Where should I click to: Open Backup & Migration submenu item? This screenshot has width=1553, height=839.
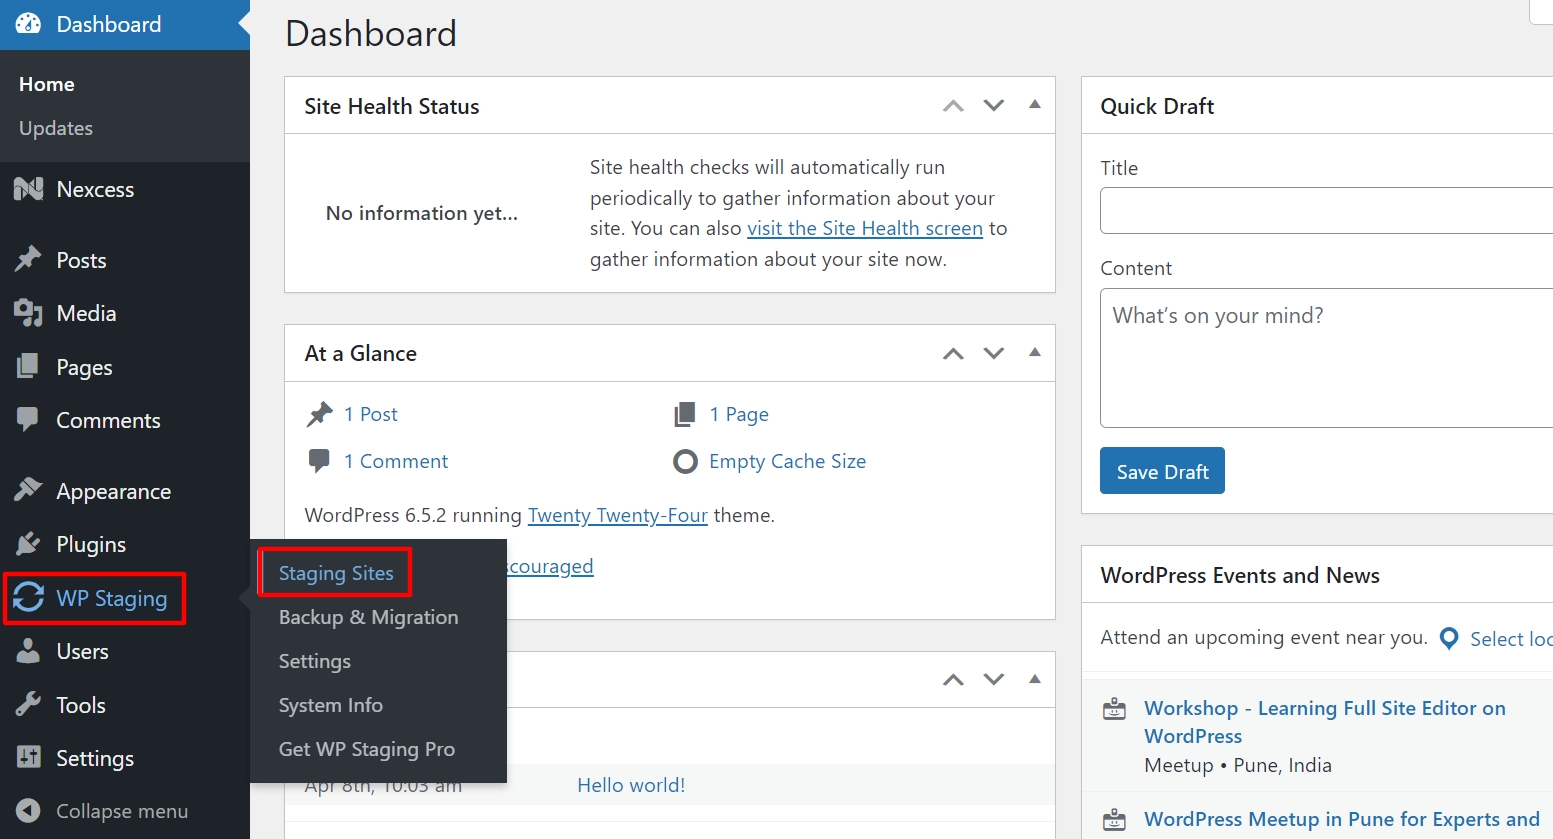368,617
